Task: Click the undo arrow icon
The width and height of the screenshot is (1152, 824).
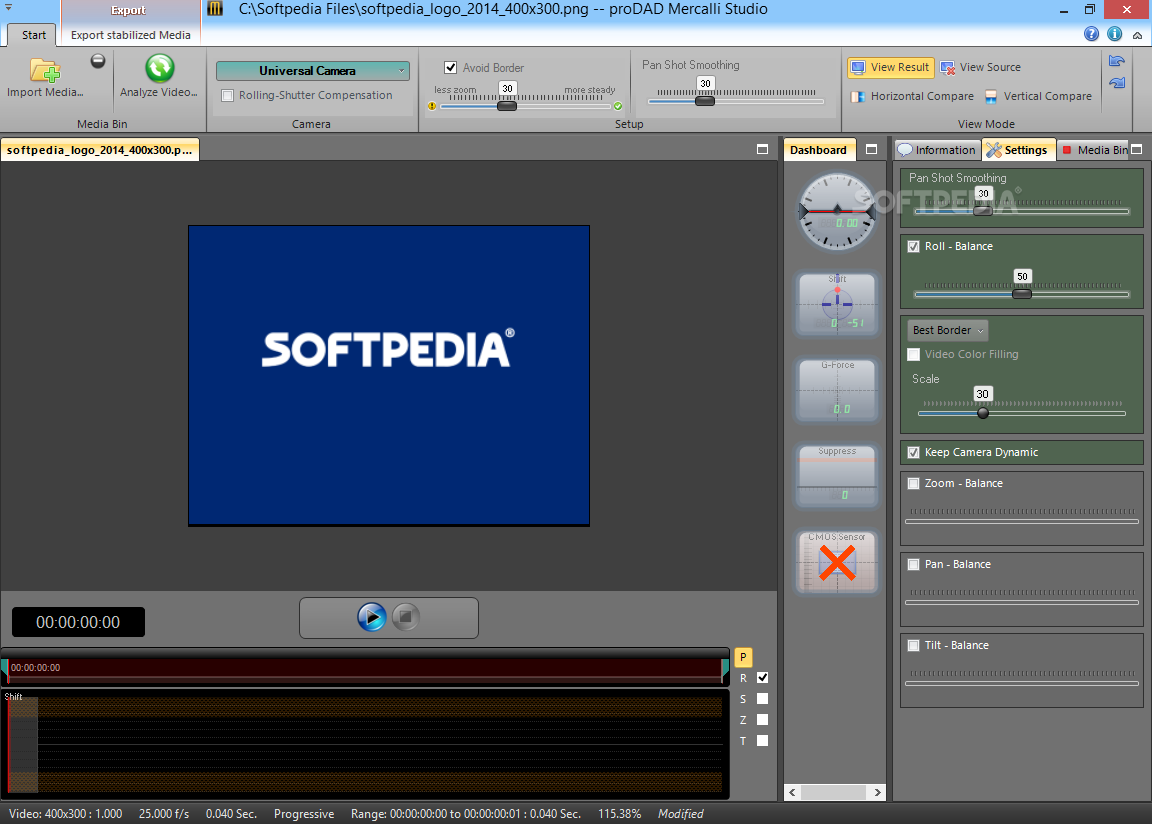Action: click(1117, 61)
